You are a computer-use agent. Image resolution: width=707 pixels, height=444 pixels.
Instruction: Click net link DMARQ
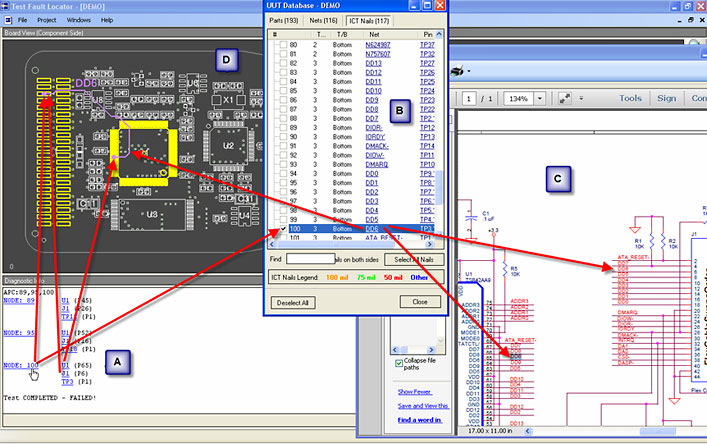click(376, 165)
